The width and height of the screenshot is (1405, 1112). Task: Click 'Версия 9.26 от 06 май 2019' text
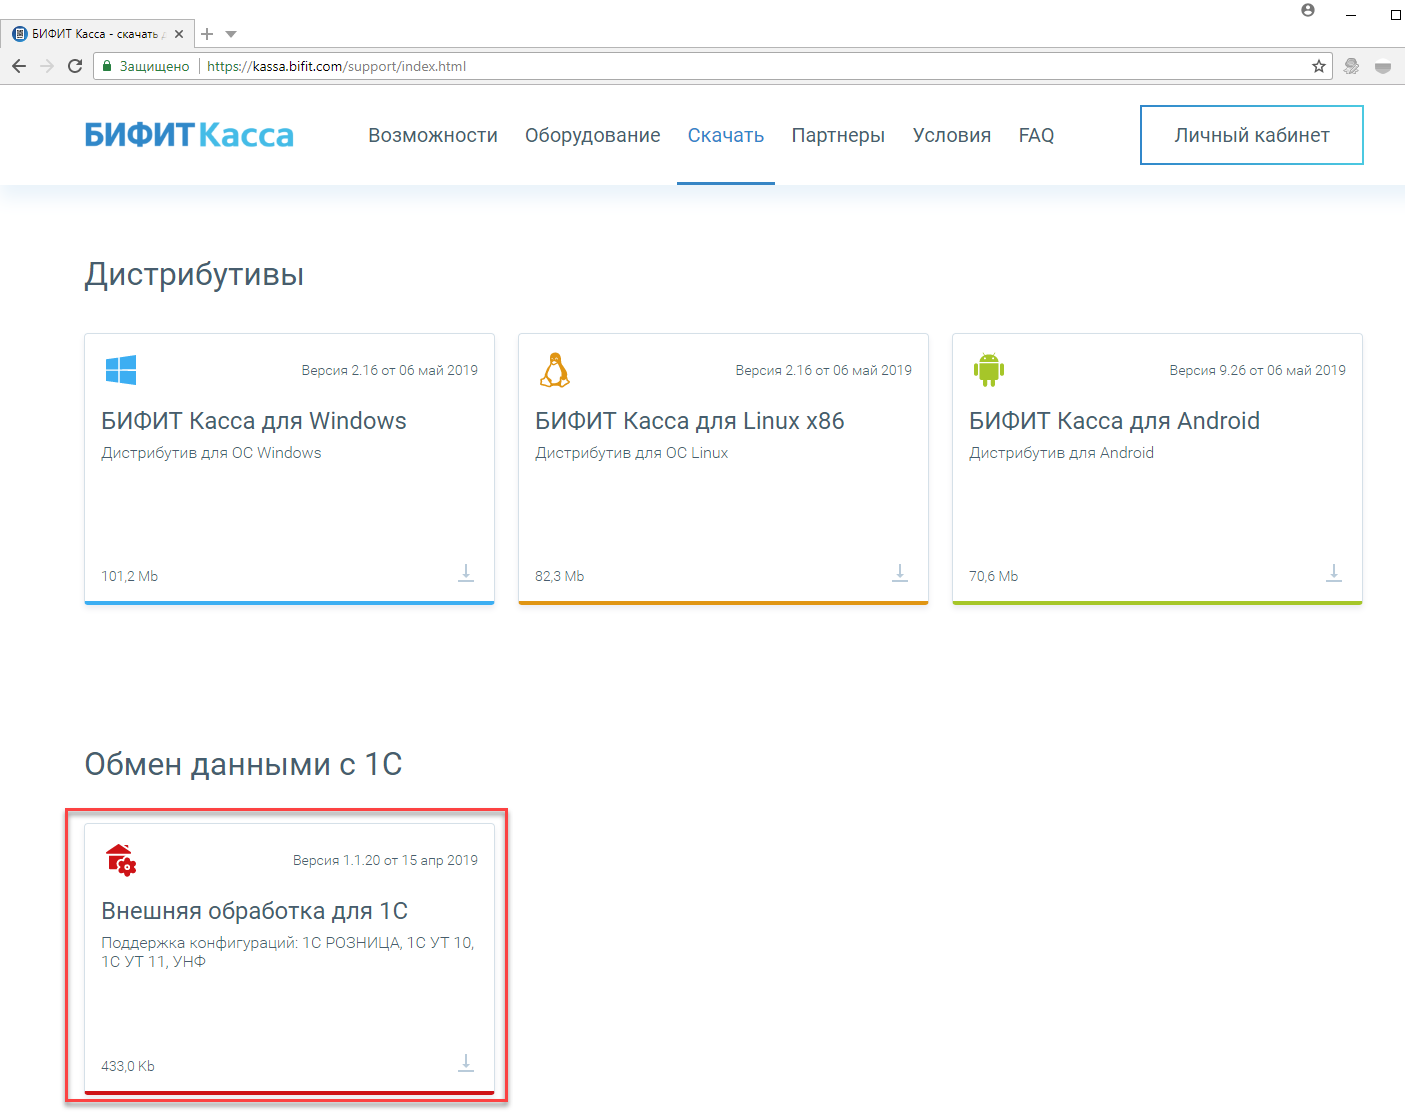[x=1258, y=370]
